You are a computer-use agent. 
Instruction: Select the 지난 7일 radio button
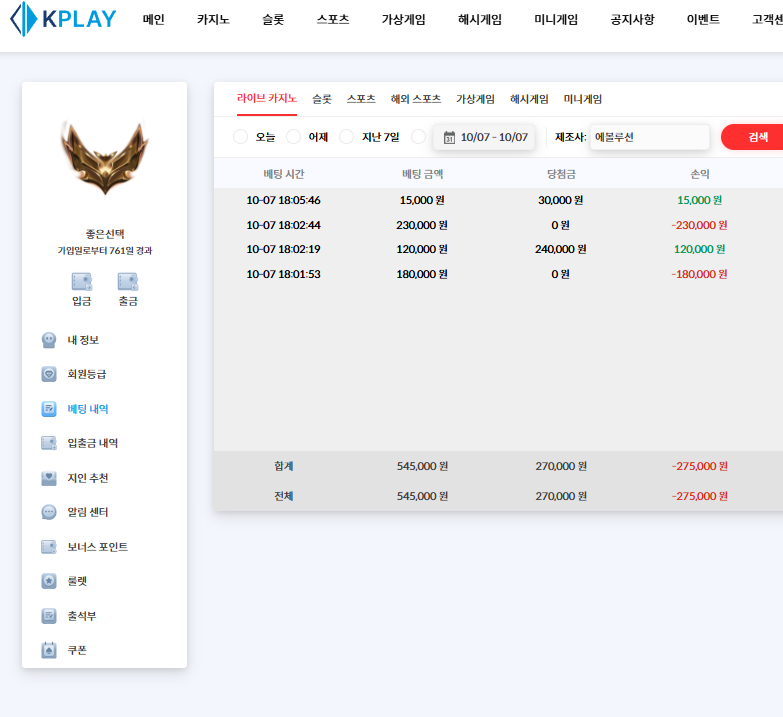tap(347, 137)
